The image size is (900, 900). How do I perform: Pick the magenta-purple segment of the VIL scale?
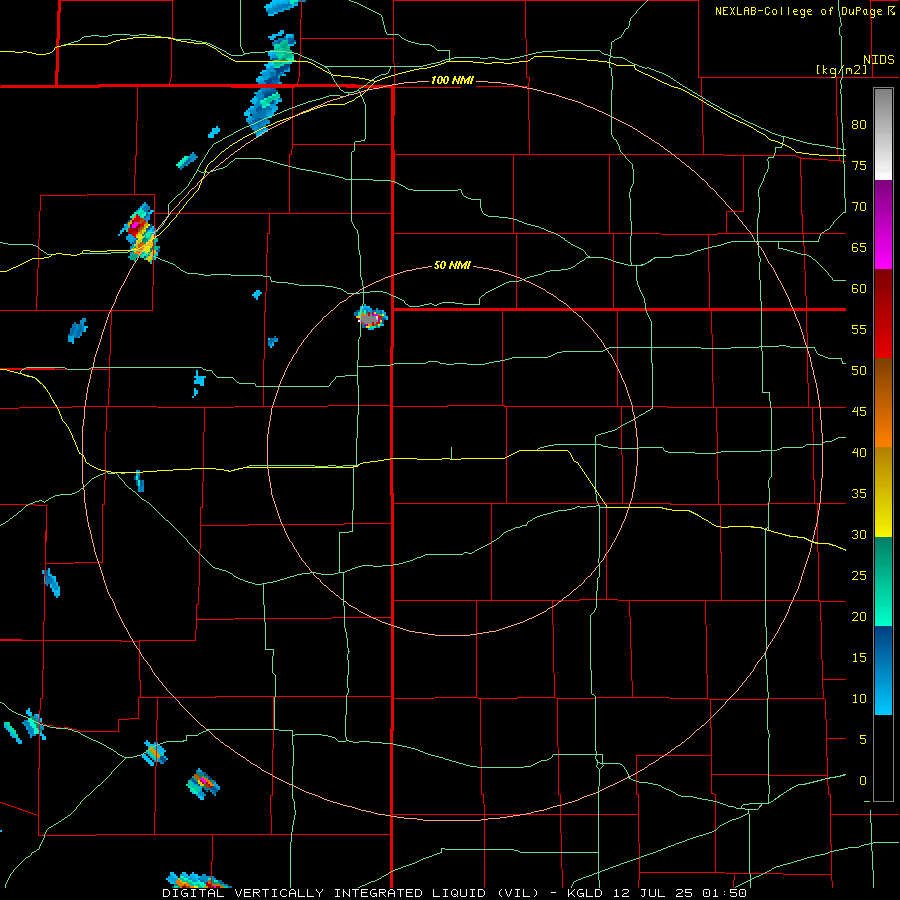883,224
